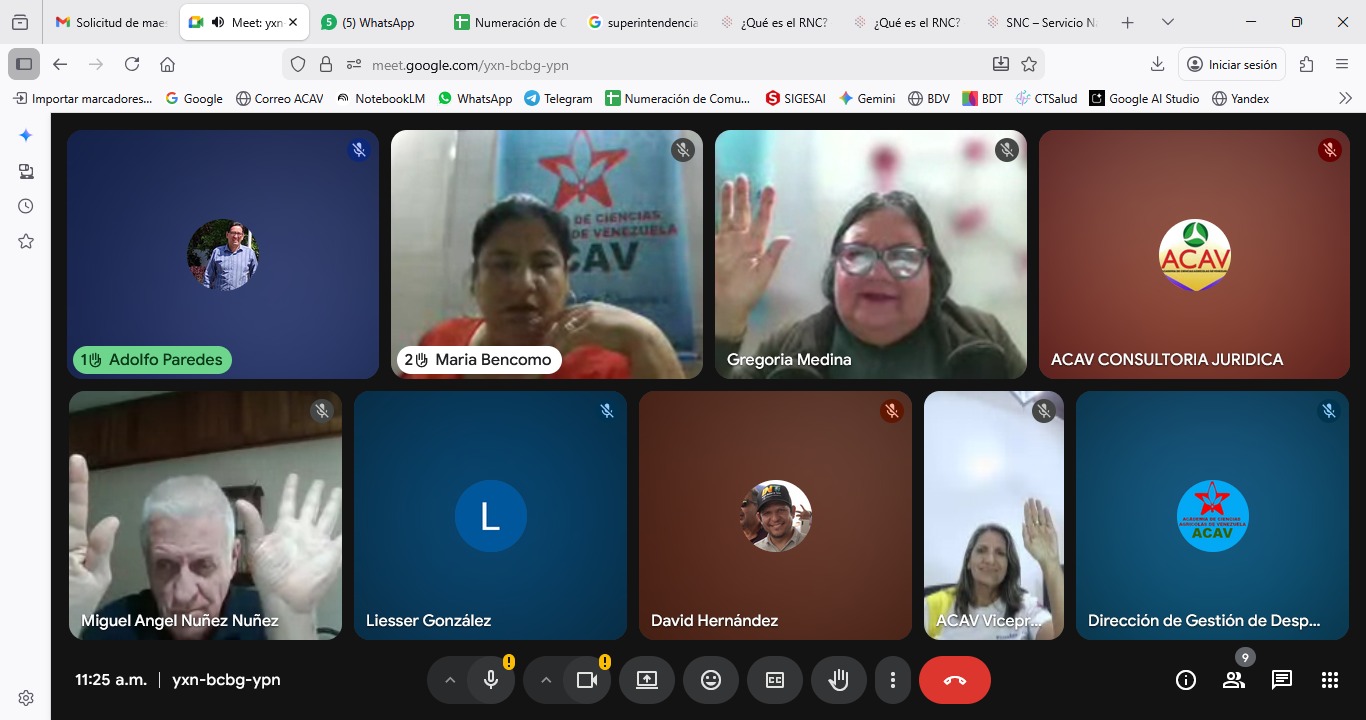Switch to the Numeración de C spreadsheet tab
Viewport: 1366px width, 720px height.
click(510, 22)
